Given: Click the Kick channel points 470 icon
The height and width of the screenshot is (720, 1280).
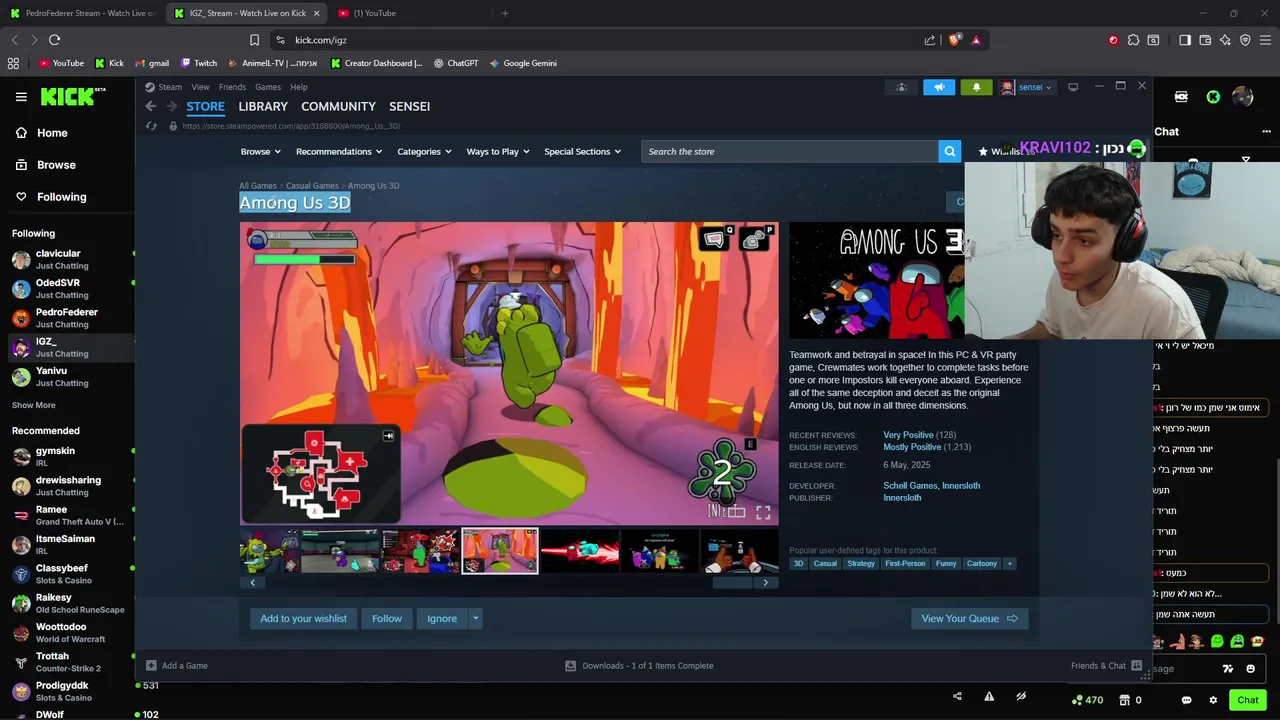Looking at the screenshot, I should coord(1087,700).
